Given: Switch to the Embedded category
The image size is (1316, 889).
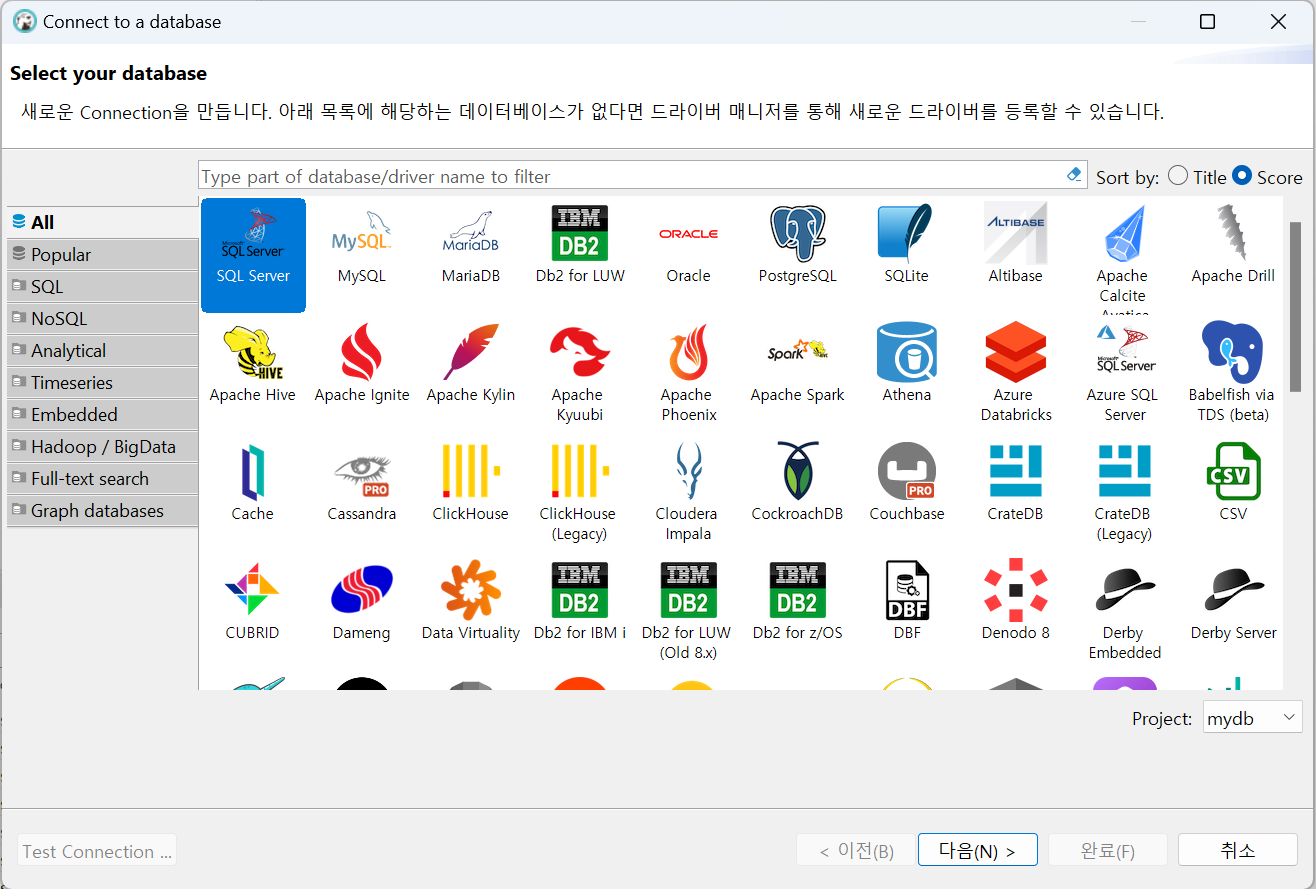Looking at the screenshot, I should tap(102, 414).
